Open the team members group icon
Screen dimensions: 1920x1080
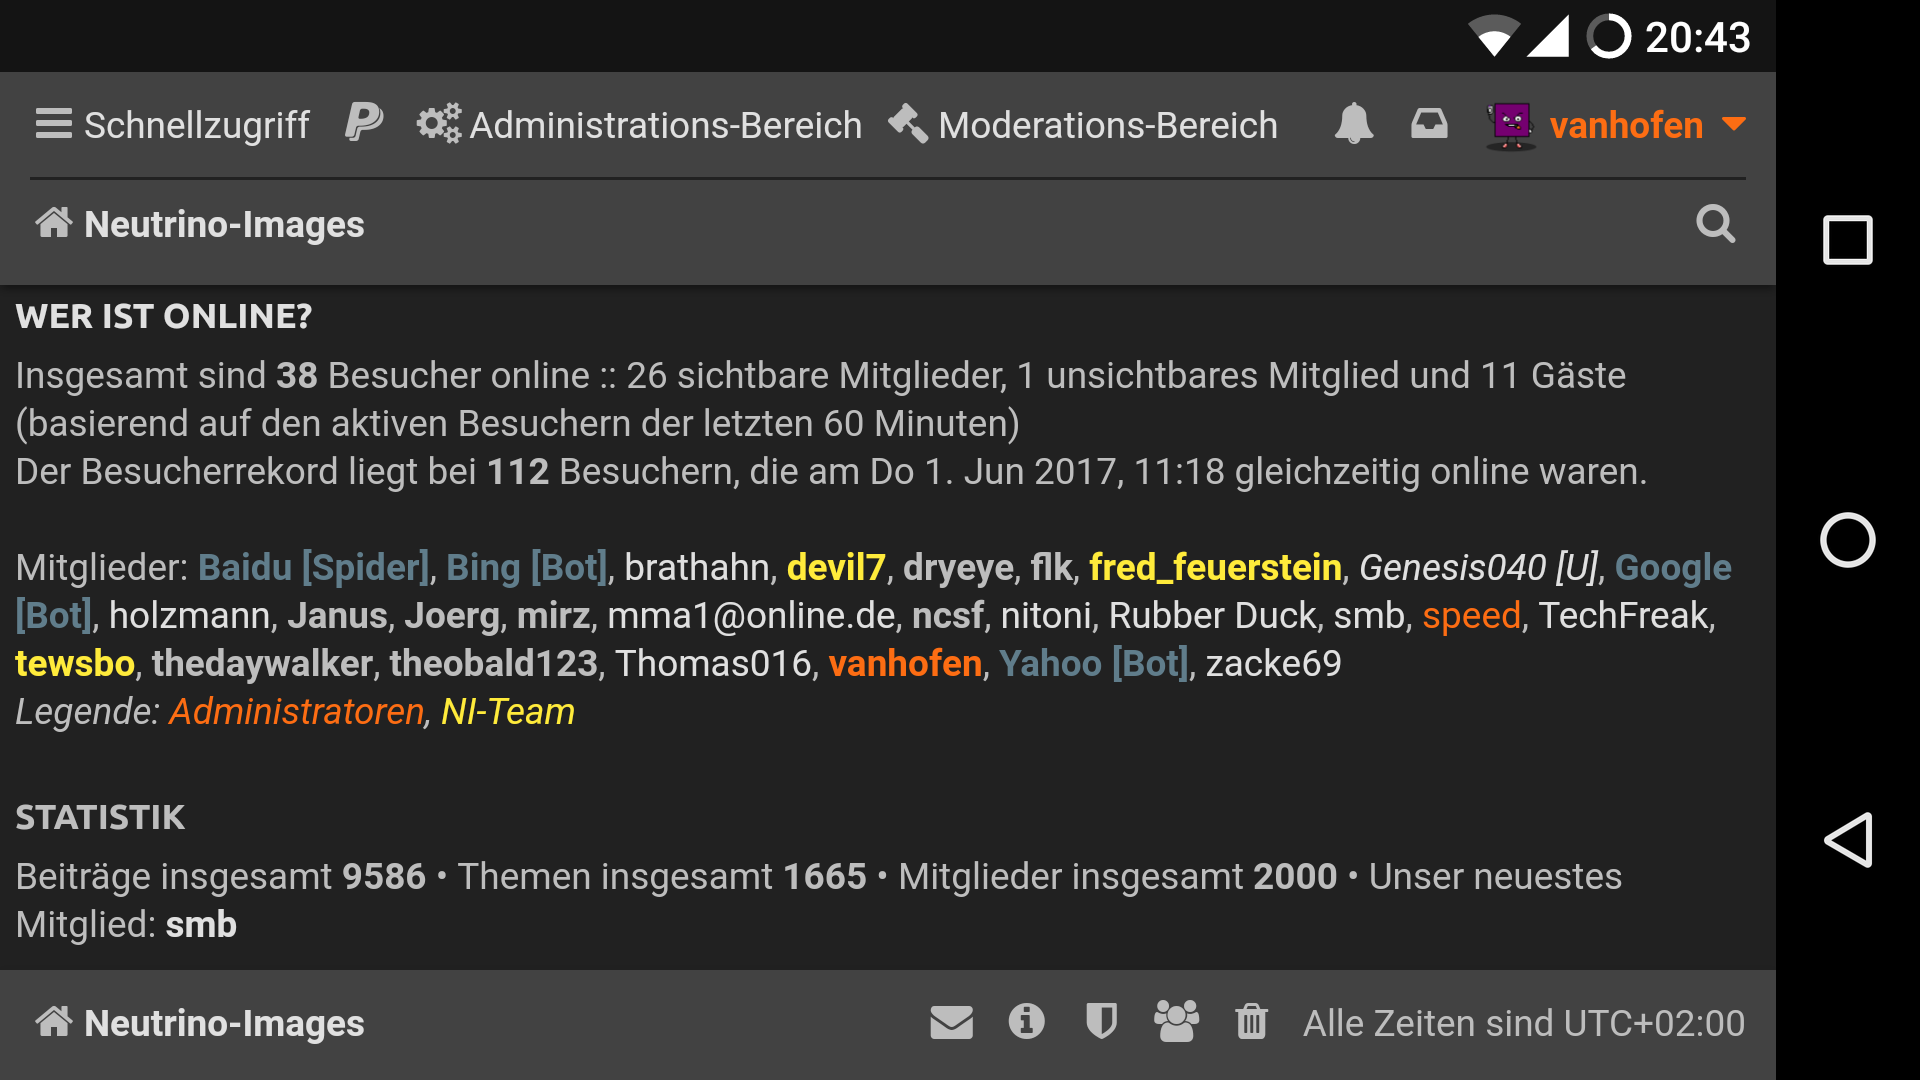coord(1176,1022)
